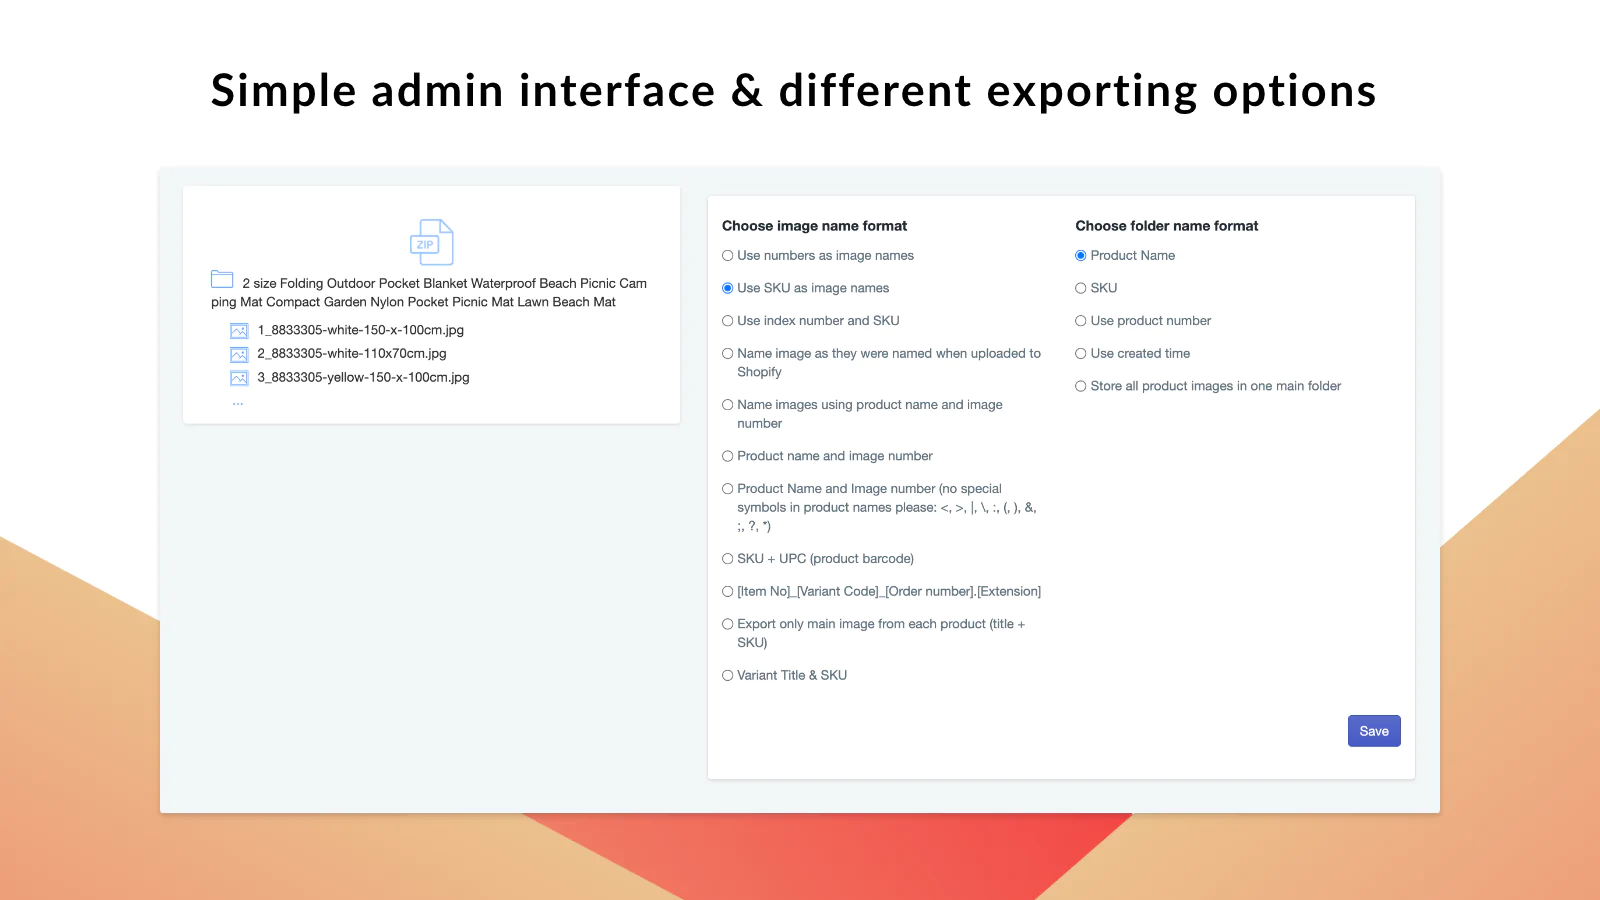Click the ZIP file icon

coord(432,242)
